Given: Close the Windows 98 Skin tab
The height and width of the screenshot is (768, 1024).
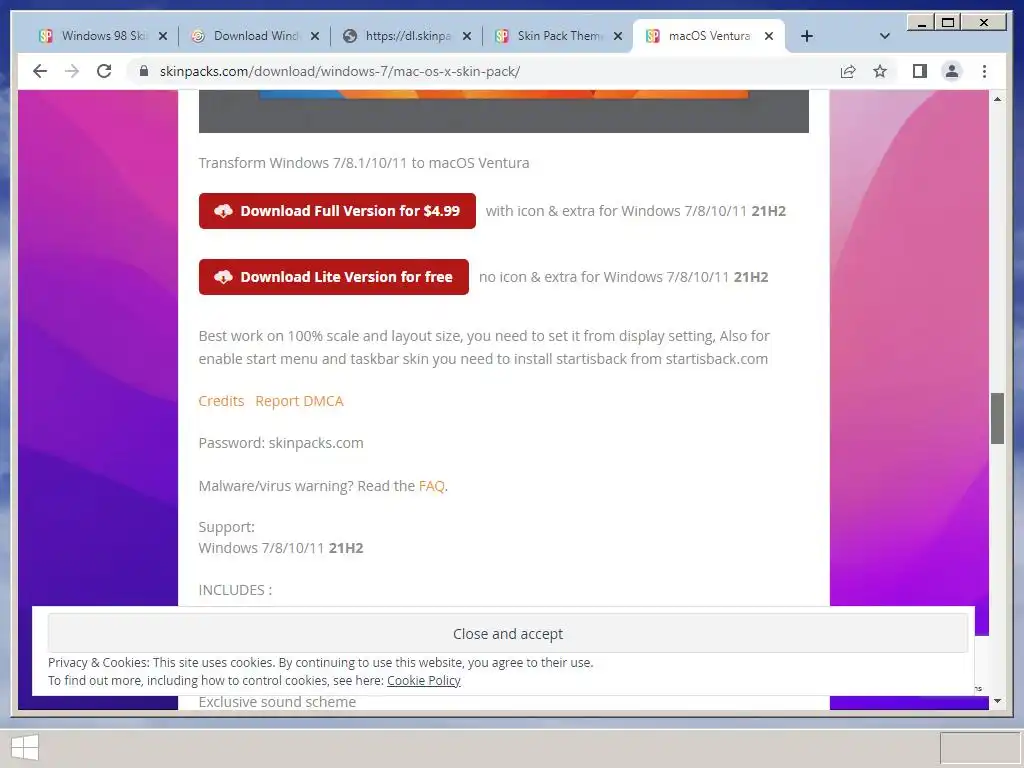Looking at the screenshot, I should (163, 36).
